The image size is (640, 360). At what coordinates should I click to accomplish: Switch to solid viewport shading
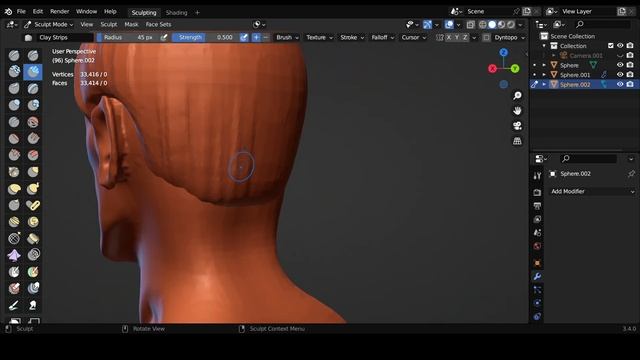pos(492,24)
